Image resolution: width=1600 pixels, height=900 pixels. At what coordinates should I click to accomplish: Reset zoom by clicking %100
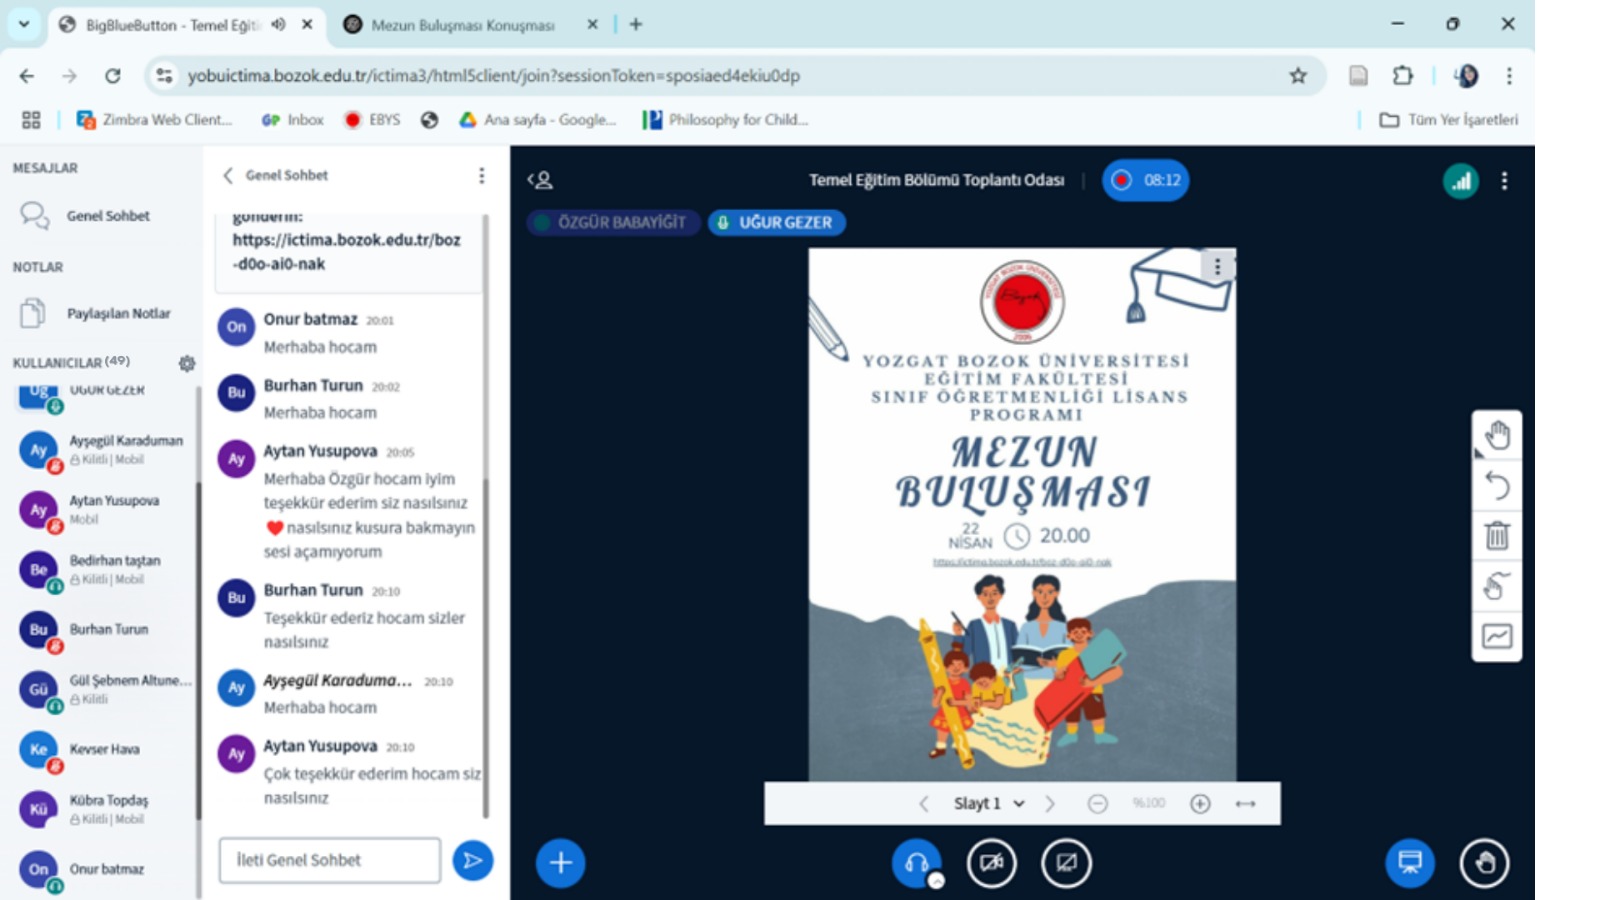[1149, 803]
